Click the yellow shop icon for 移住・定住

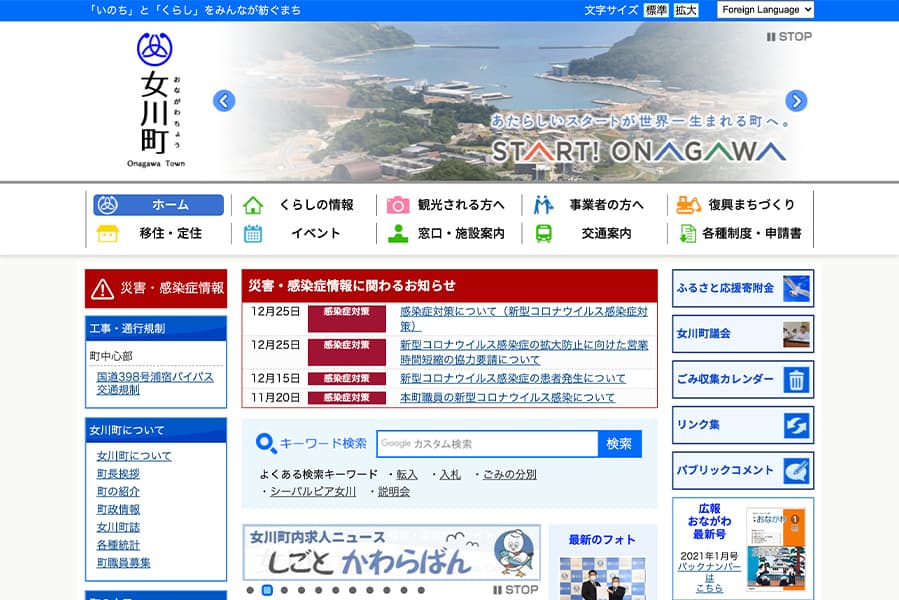(108, 233)
